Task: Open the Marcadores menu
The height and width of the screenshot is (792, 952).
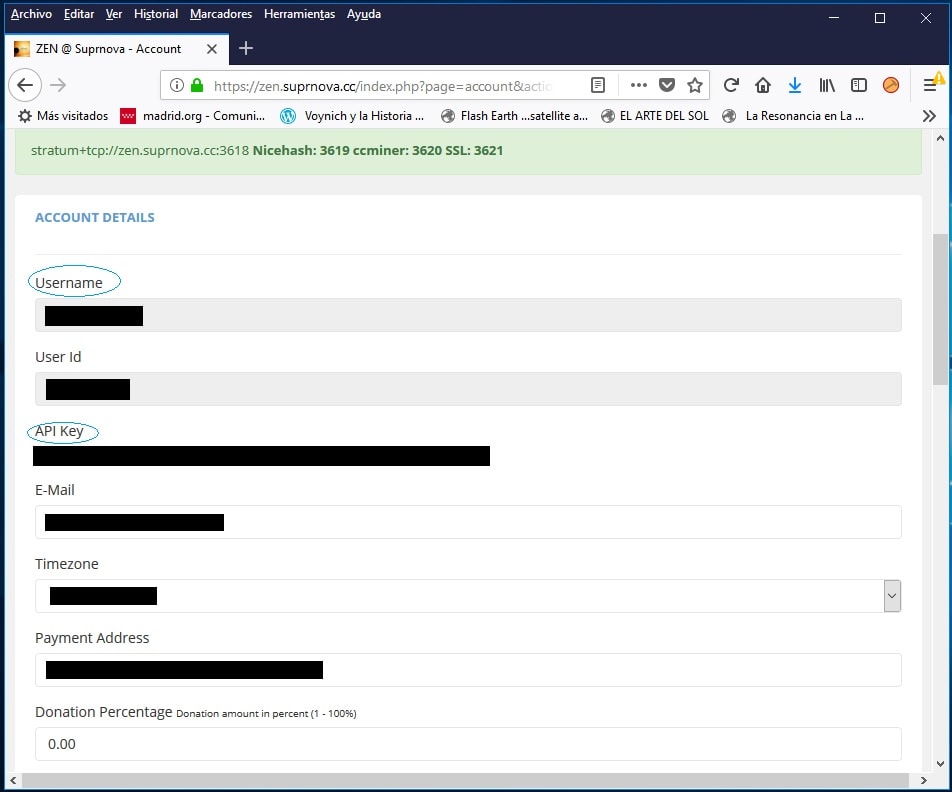Action: (221, 14)
